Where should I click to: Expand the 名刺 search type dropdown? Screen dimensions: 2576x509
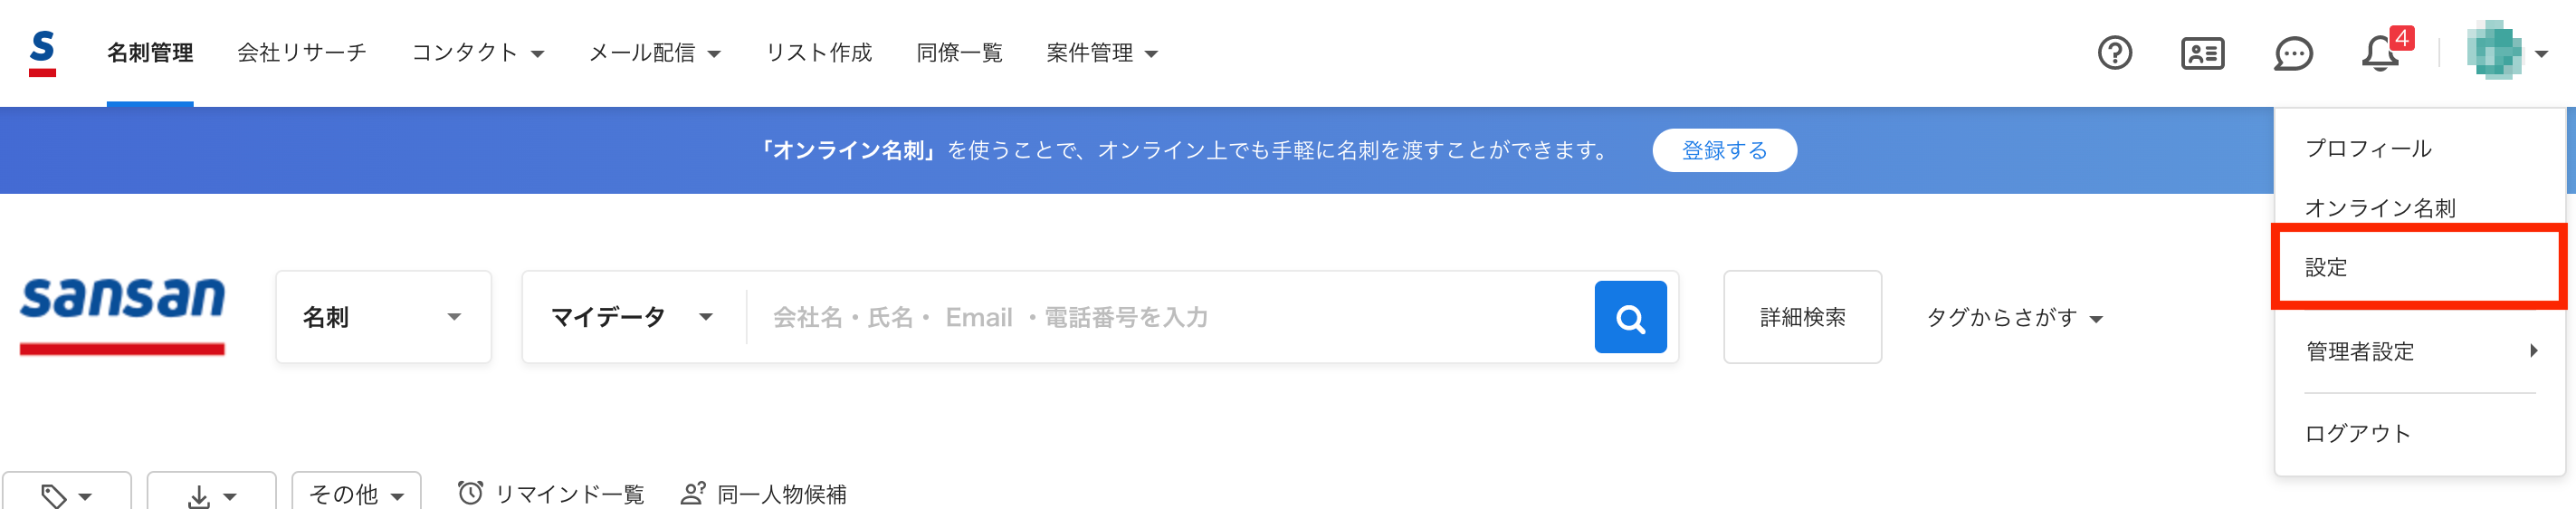pyautogui.click(x=383, y=317)
